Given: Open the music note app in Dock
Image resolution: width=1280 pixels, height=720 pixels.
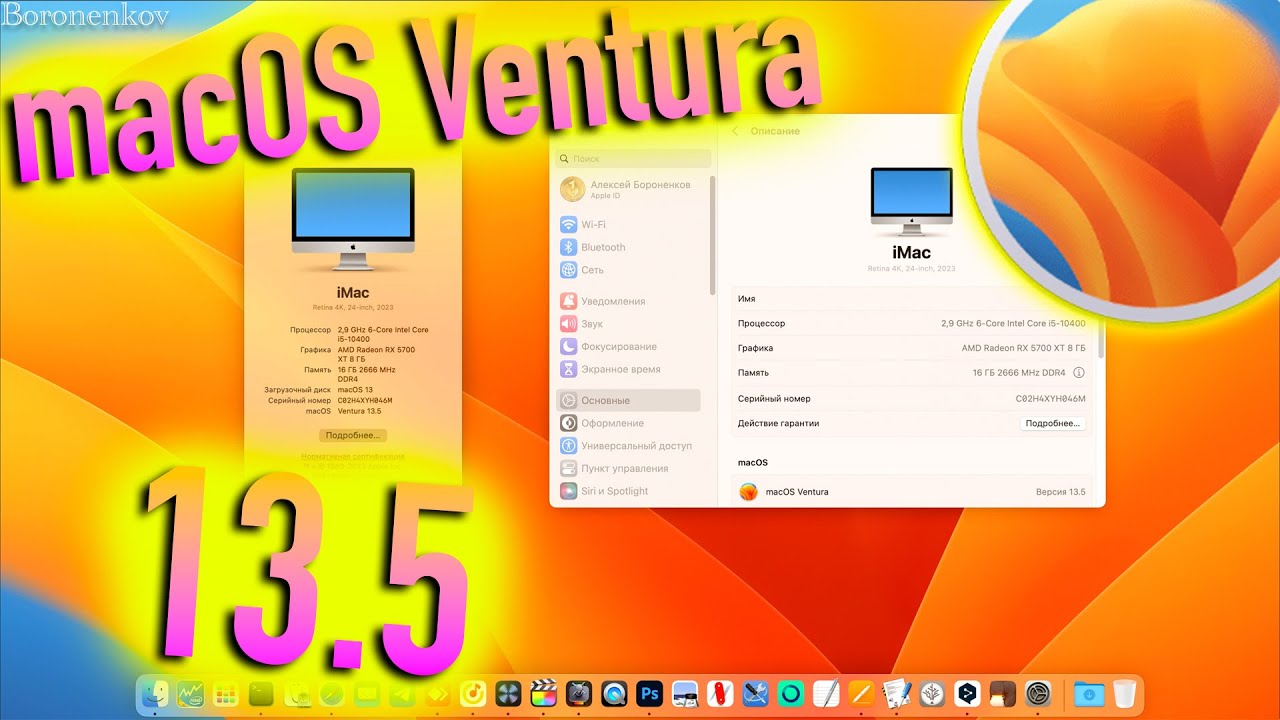Looking at the screenshot, I should [473, 692].
